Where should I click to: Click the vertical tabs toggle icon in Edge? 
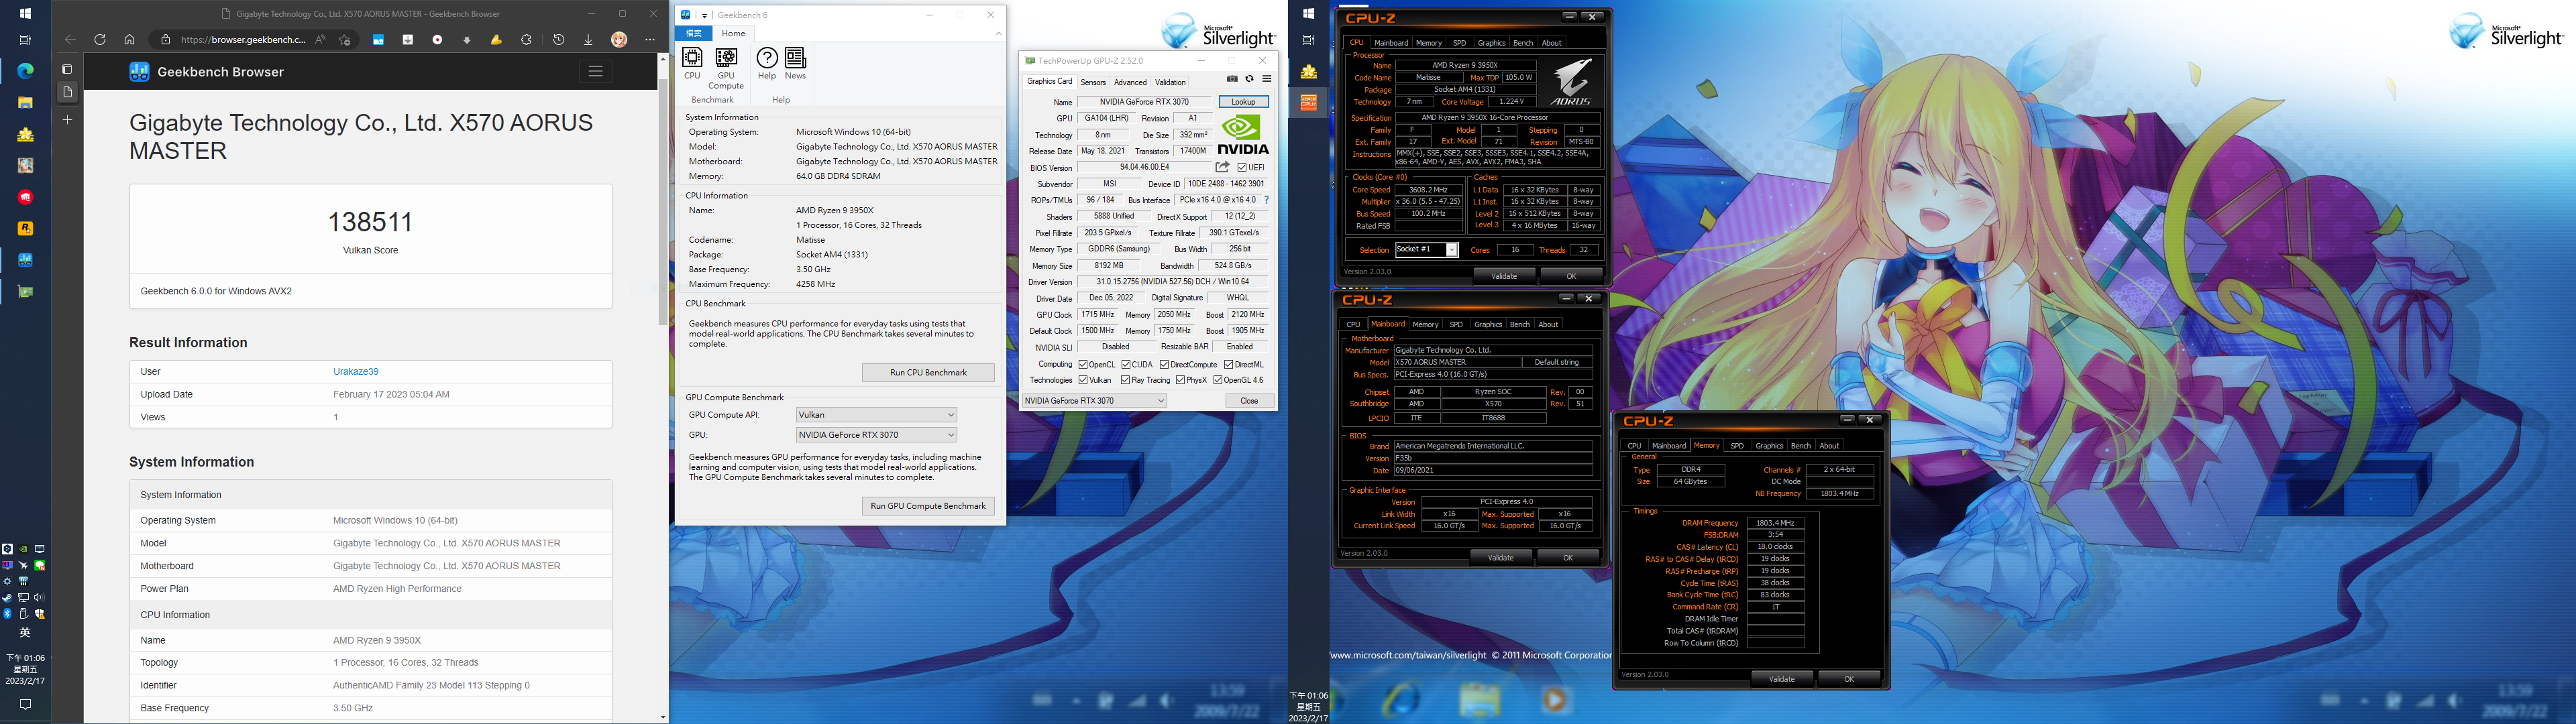click(67, 69)
